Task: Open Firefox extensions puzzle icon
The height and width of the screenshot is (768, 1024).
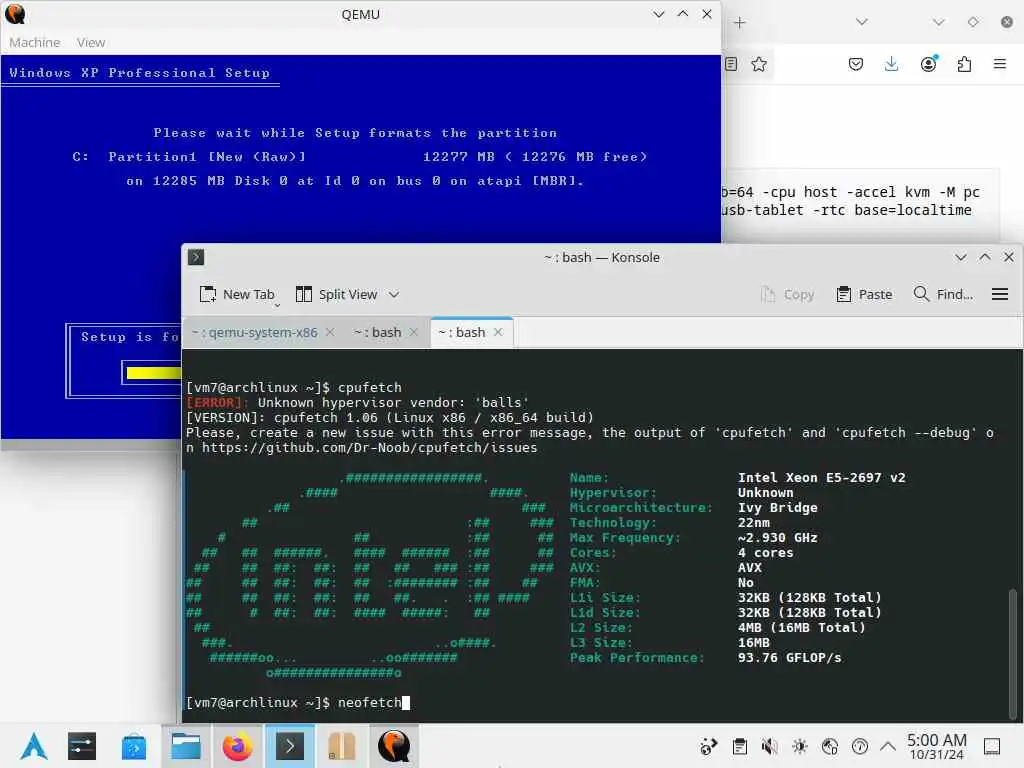Action: click(x=964, y=64)
